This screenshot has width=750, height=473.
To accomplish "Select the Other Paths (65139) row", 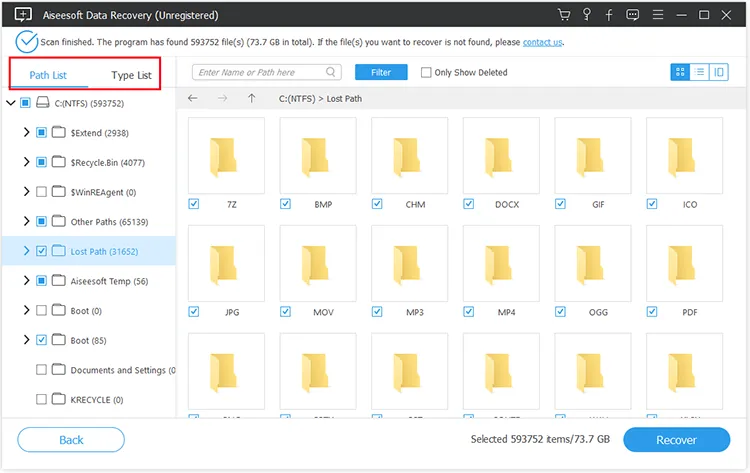I will (89, 221).
